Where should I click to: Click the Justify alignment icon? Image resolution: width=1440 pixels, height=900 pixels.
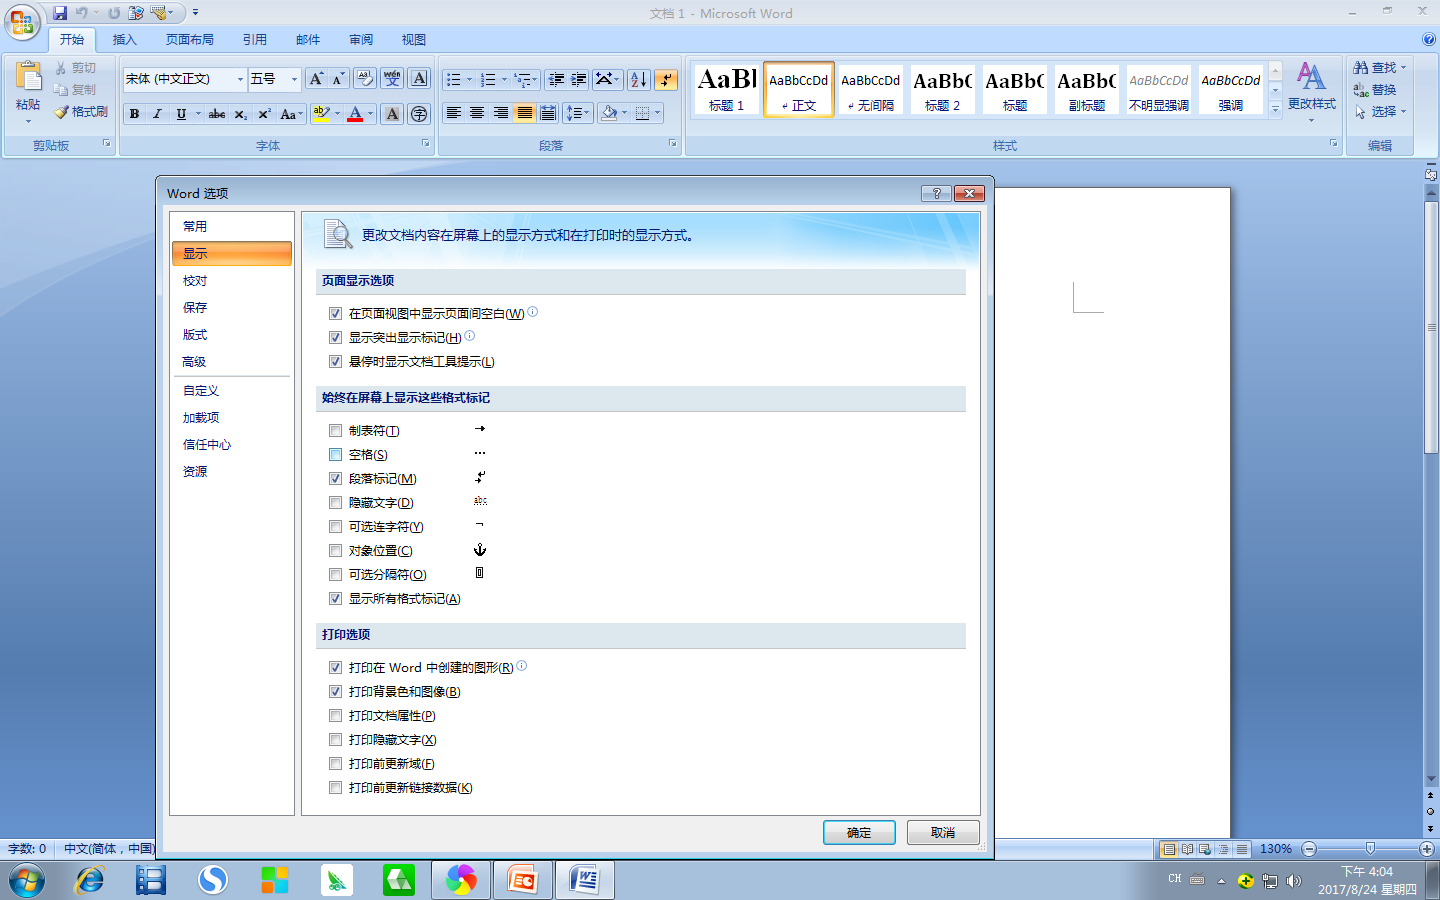(524, 113)
